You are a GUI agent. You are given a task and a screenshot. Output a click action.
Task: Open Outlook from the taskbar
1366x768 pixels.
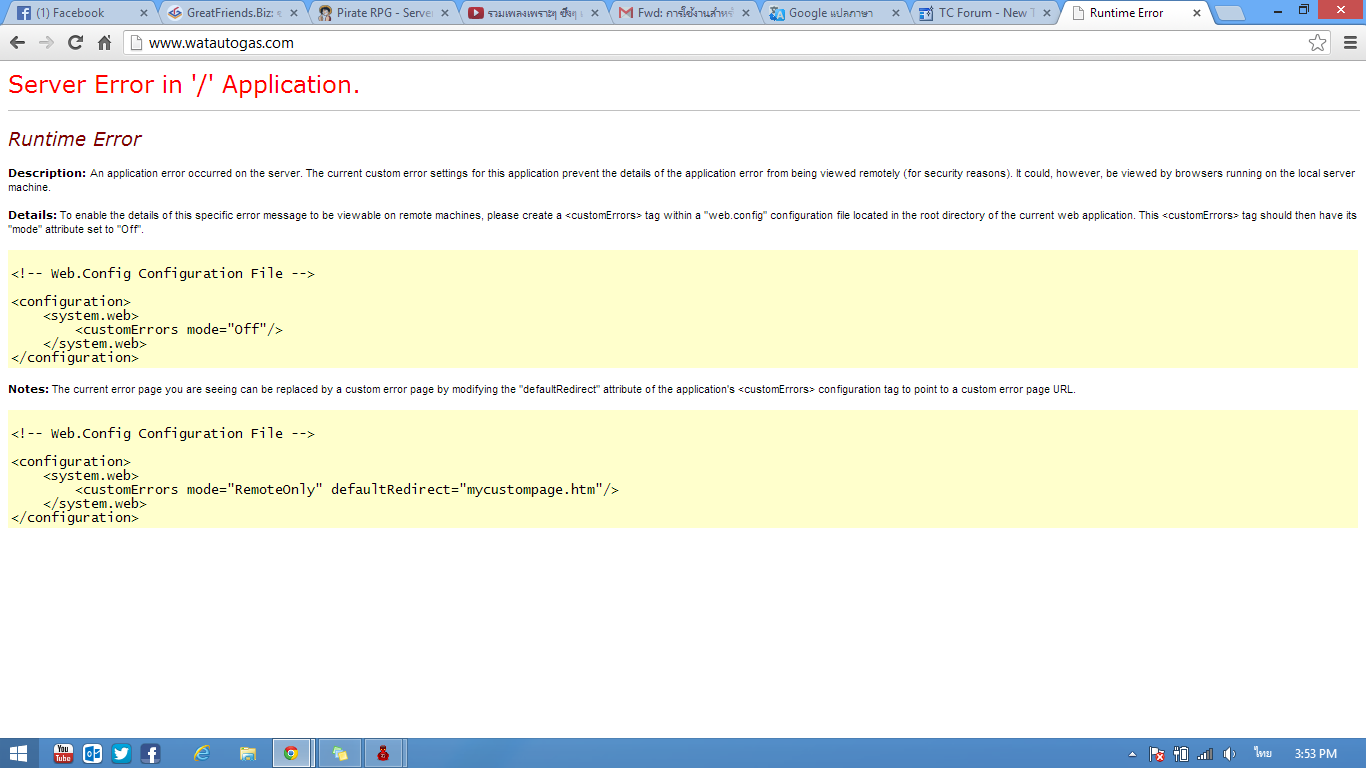tap(92, 753)
